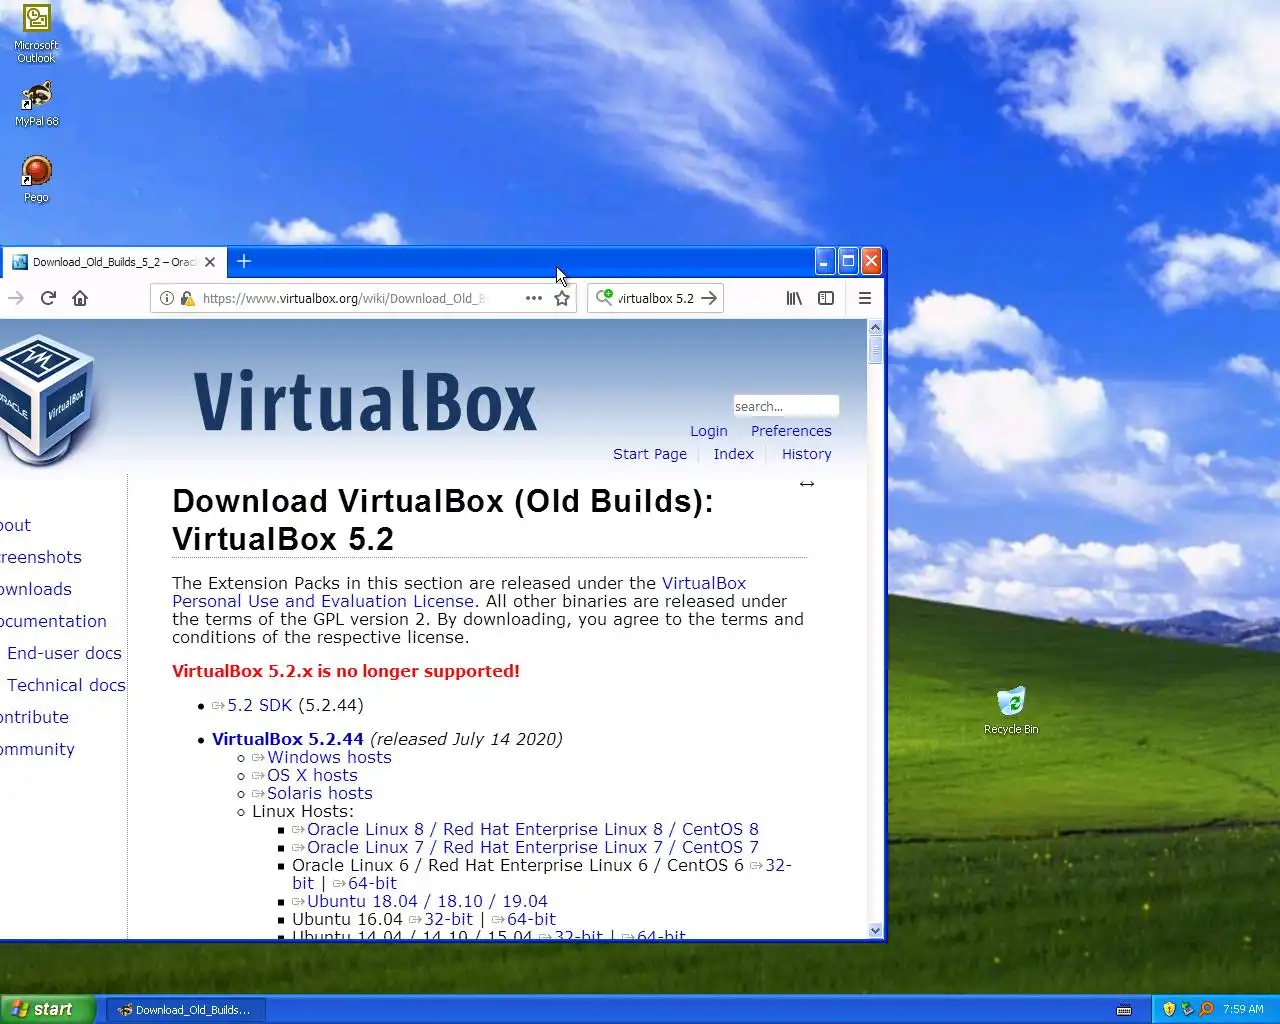The height and width of the screenshot is (1024, 1280).
Task: Download Ubuntu 16.04 32-bit package
Action: tap(448, 919)
